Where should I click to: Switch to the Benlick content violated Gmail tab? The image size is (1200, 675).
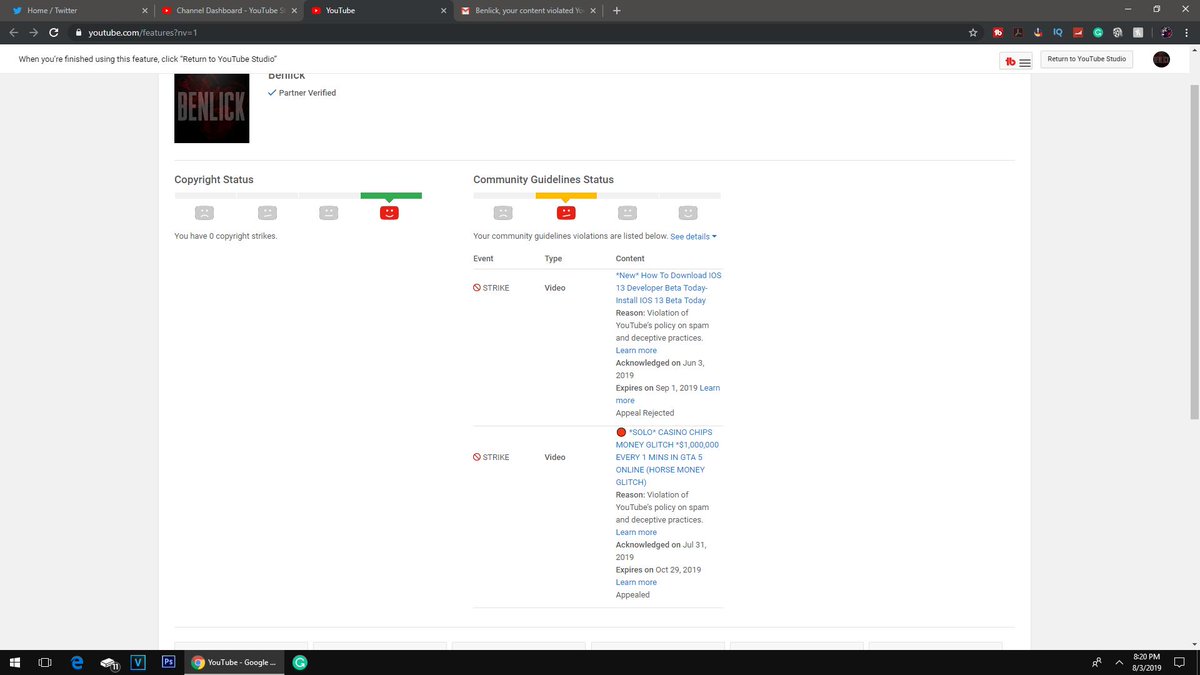(528, 11)
